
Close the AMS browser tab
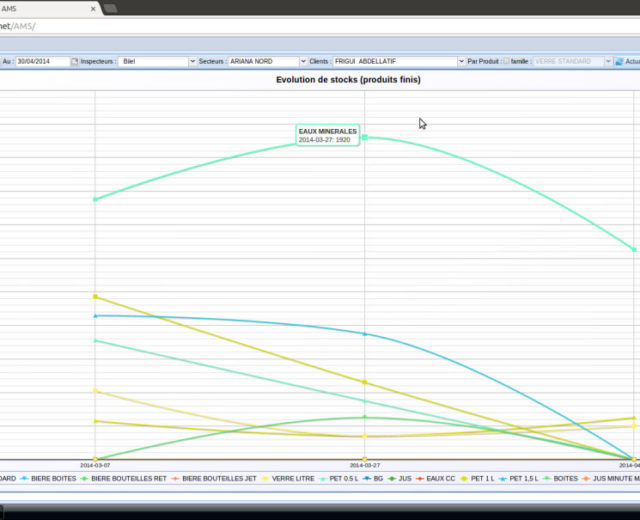tap(93, 8)
